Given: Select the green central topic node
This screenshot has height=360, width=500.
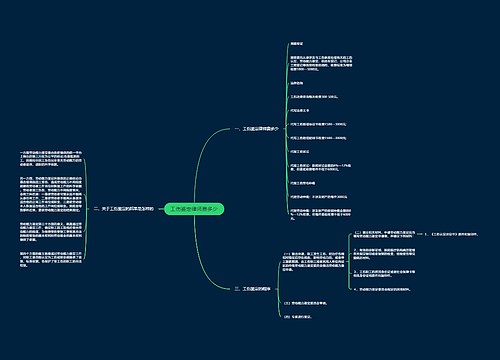Looking at the screenshot, I should click(x=194, y=209).
